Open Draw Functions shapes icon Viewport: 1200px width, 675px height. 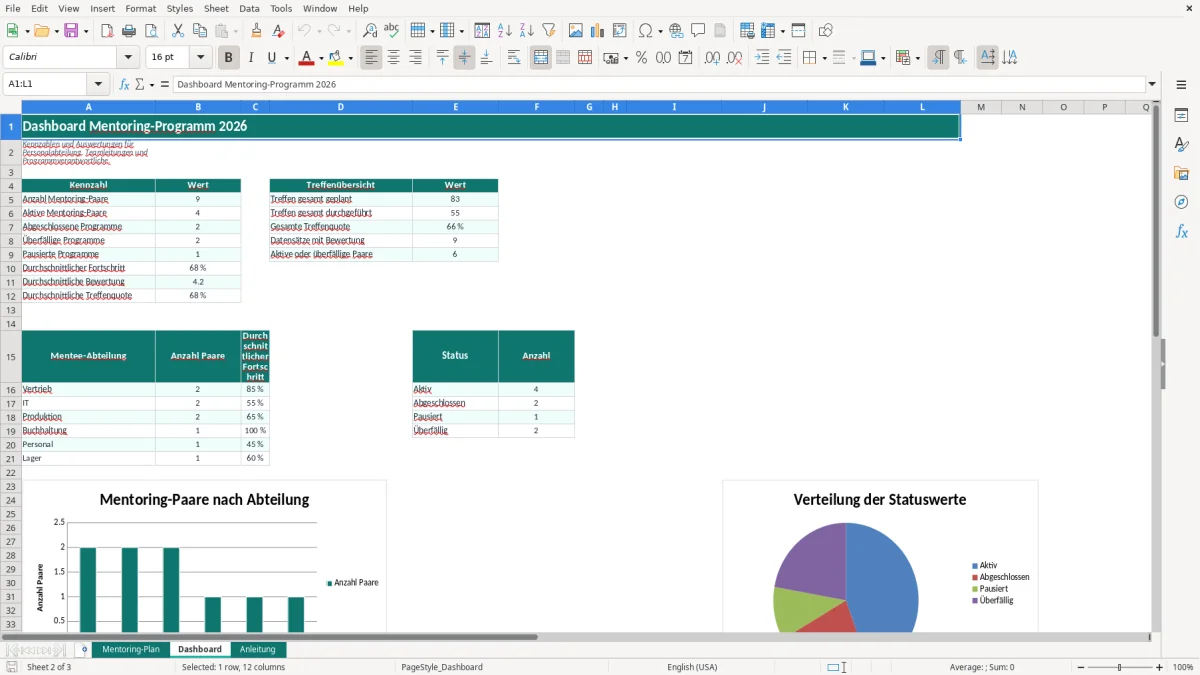point(825,31)
